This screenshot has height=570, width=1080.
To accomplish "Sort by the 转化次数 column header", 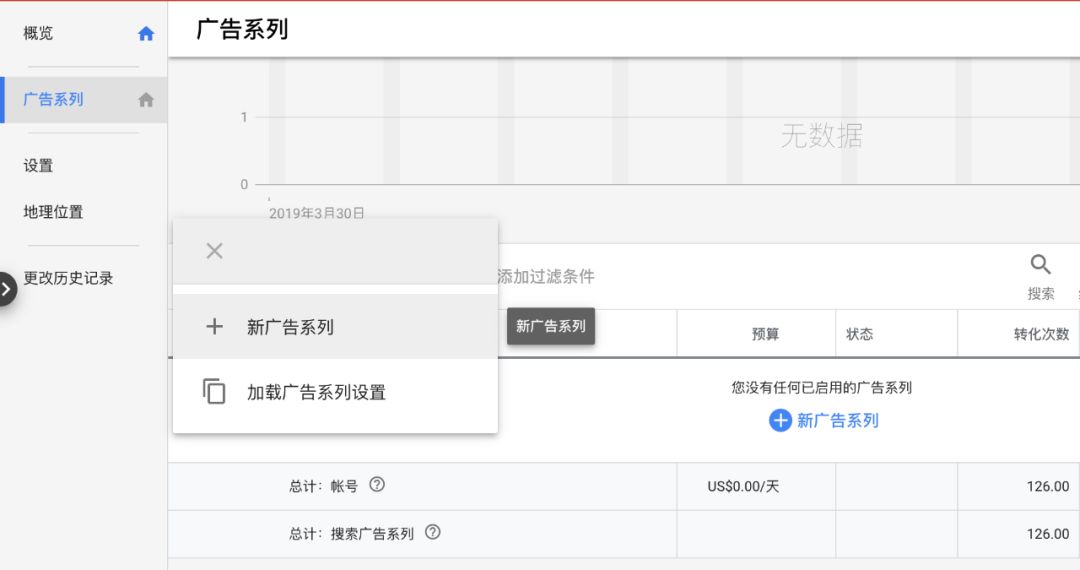I will 1041,334.
